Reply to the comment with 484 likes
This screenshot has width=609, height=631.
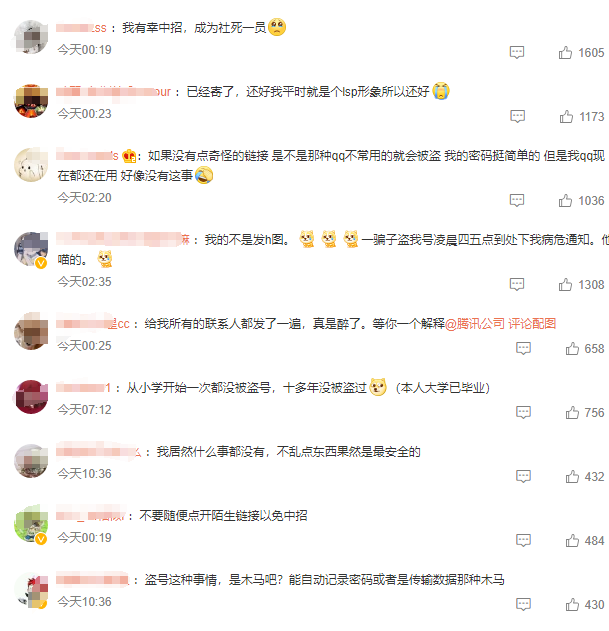(523, 541)
